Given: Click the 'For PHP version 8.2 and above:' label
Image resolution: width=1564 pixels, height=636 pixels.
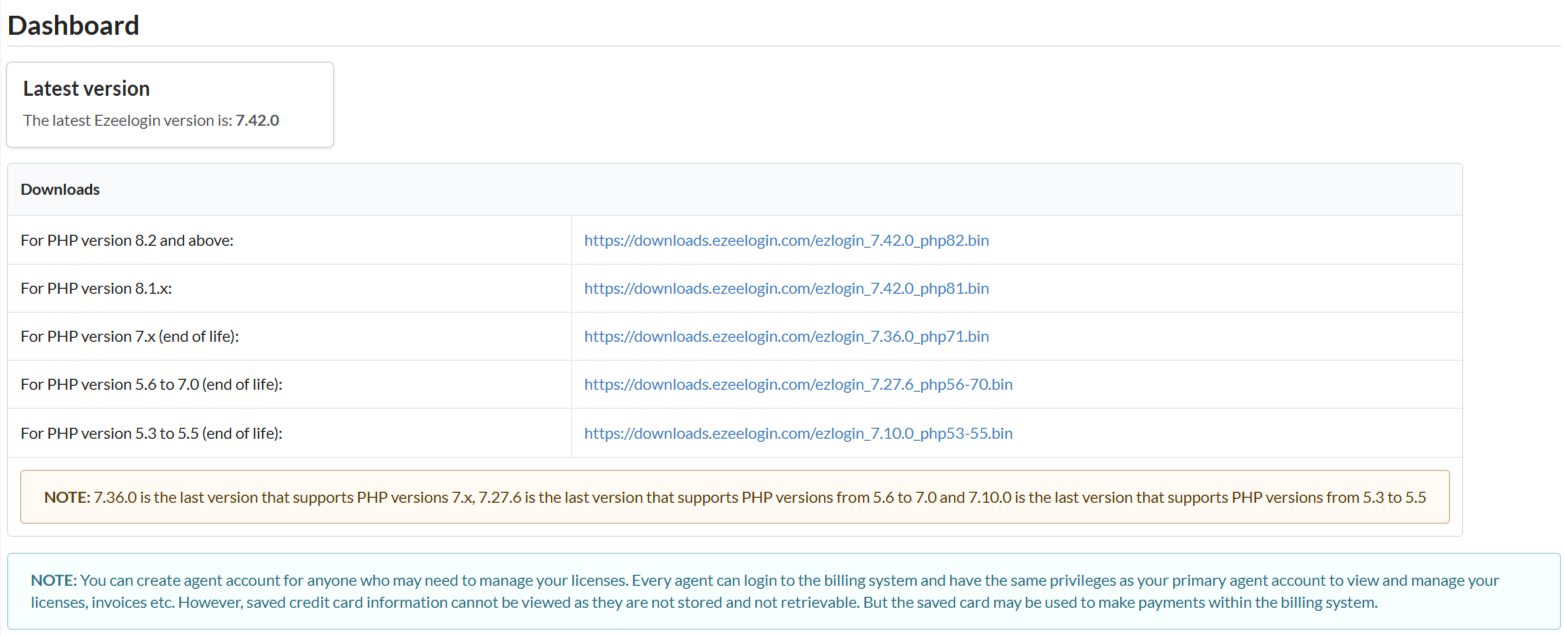Looking at the screenshot, I should point(127,240).
